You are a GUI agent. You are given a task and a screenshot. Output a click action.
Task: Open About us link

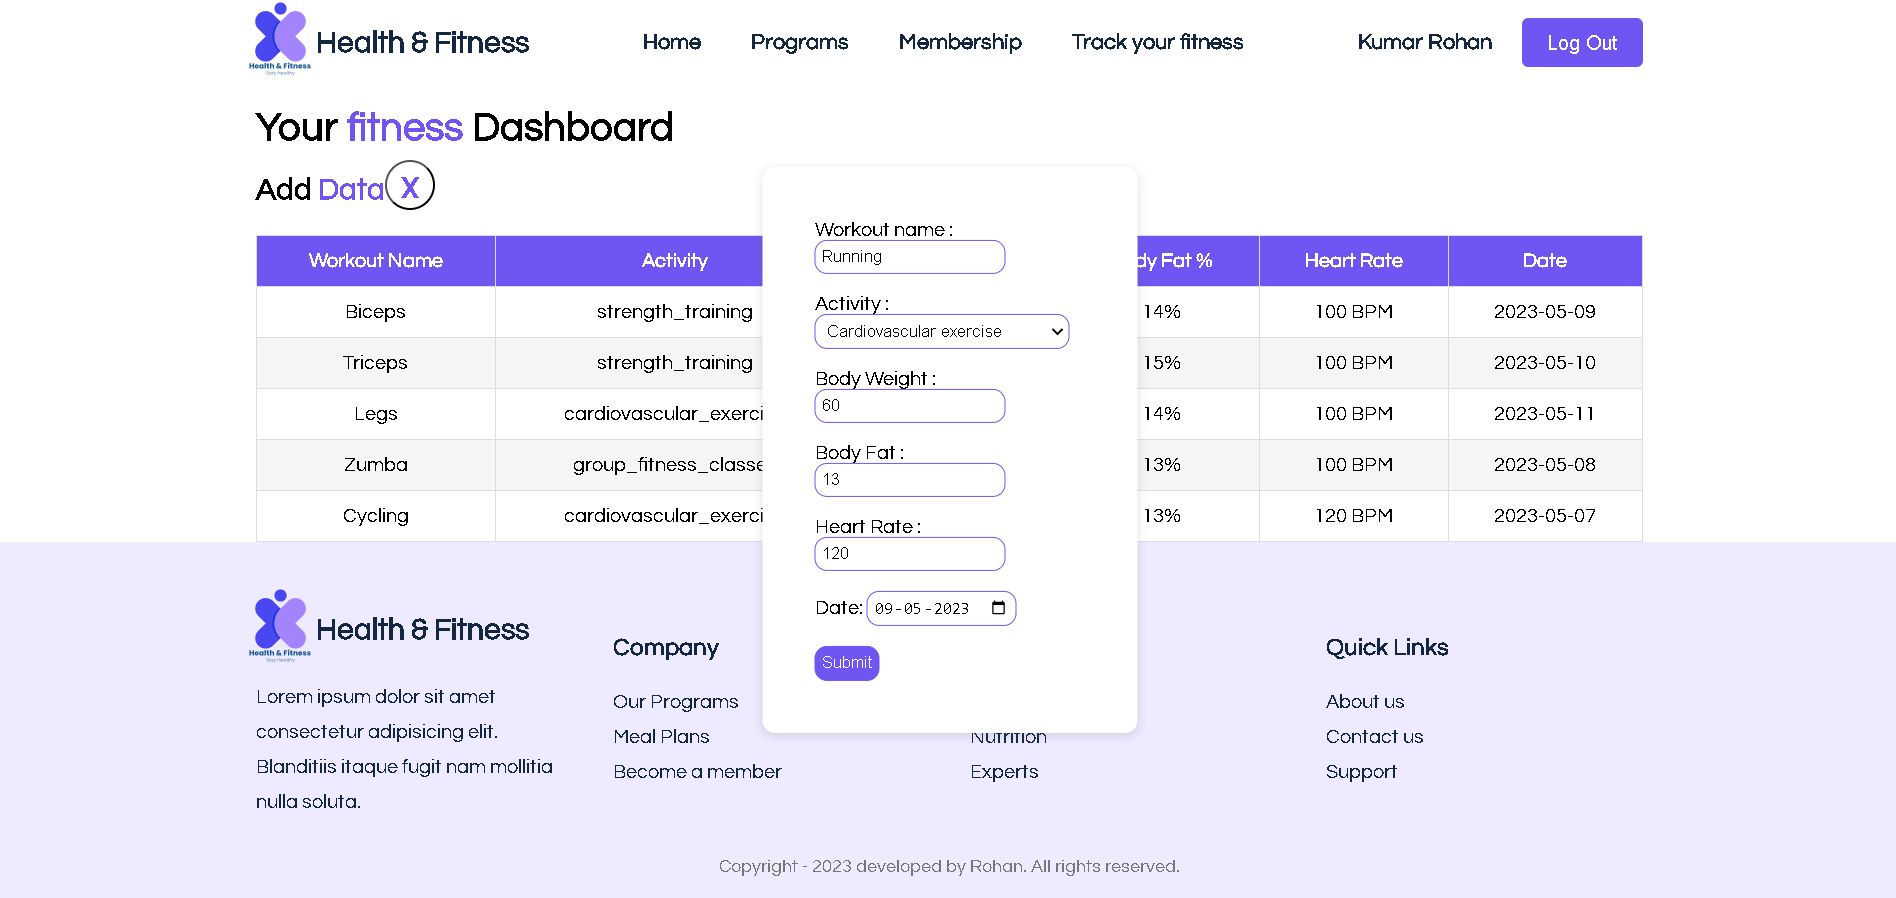[x=1365, y=702]
